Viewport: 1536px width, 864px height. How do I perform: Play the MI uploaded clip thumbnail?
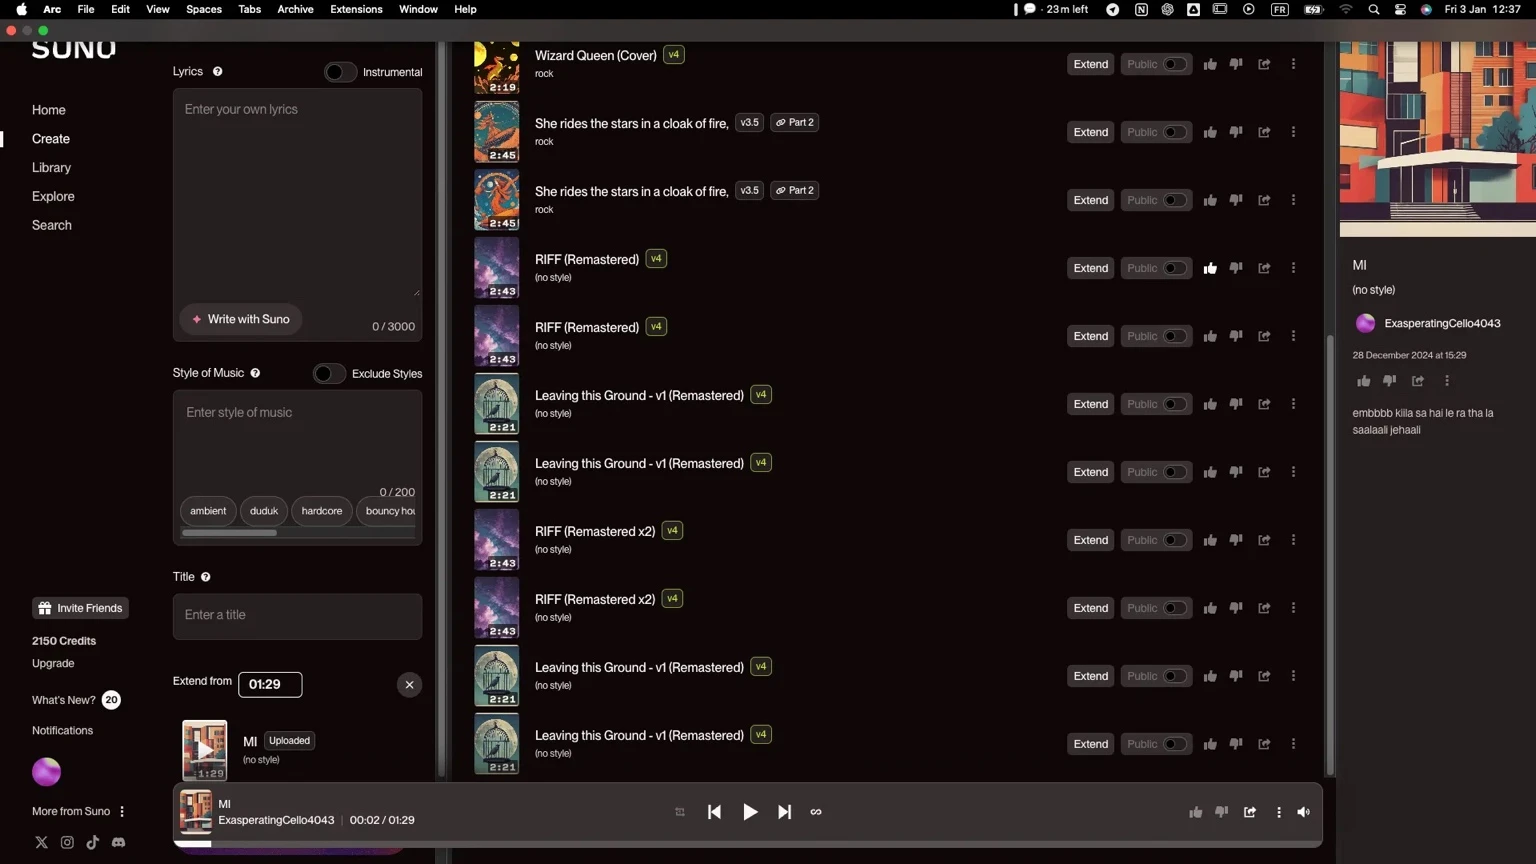(x=204, y=750)
